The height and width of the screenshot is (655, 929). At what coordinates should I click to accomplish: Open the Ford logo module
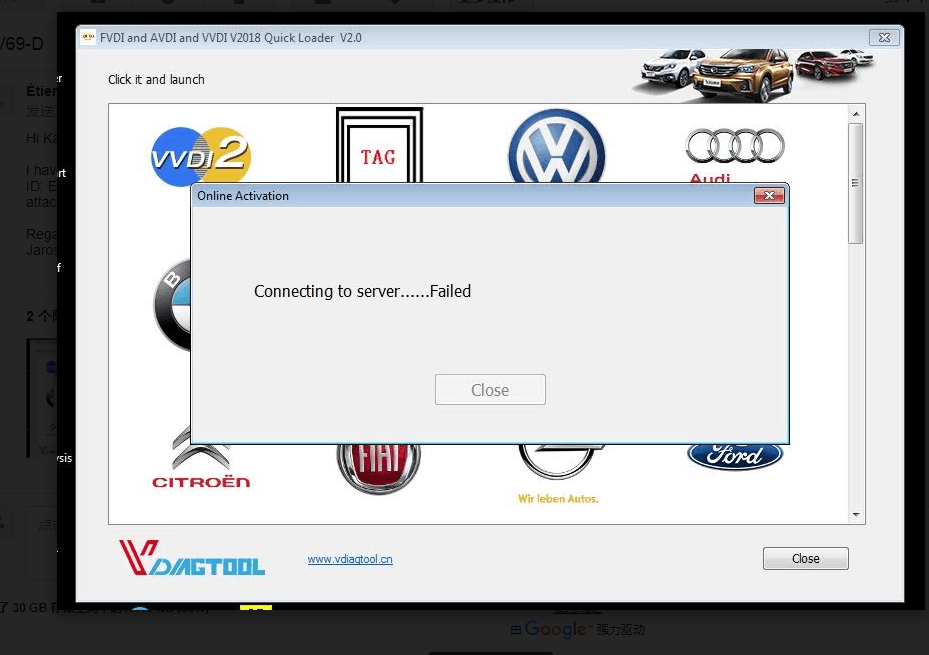[x=735, y=456]
